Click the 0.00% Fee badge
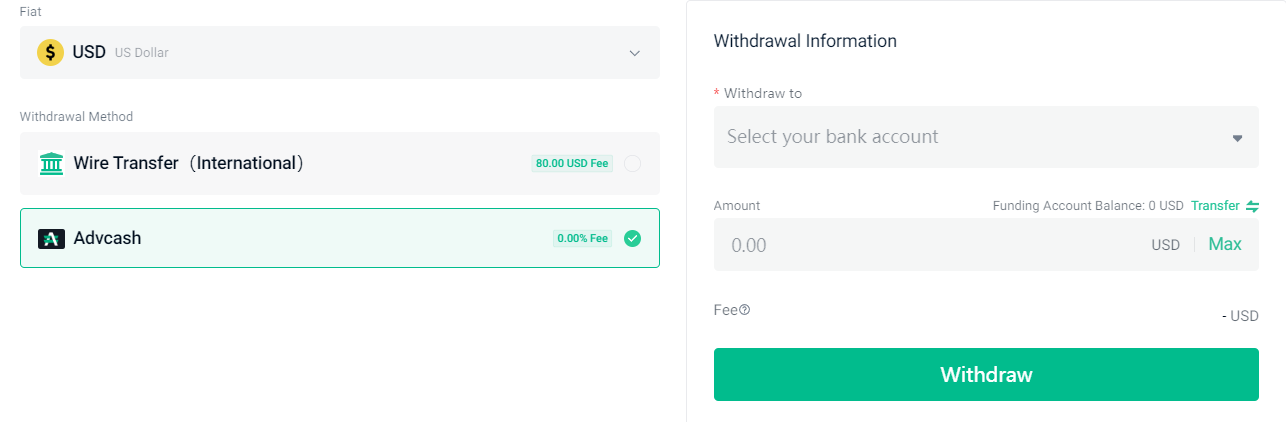The width and height of the screenshot is (1286, 422). [583, 239]
